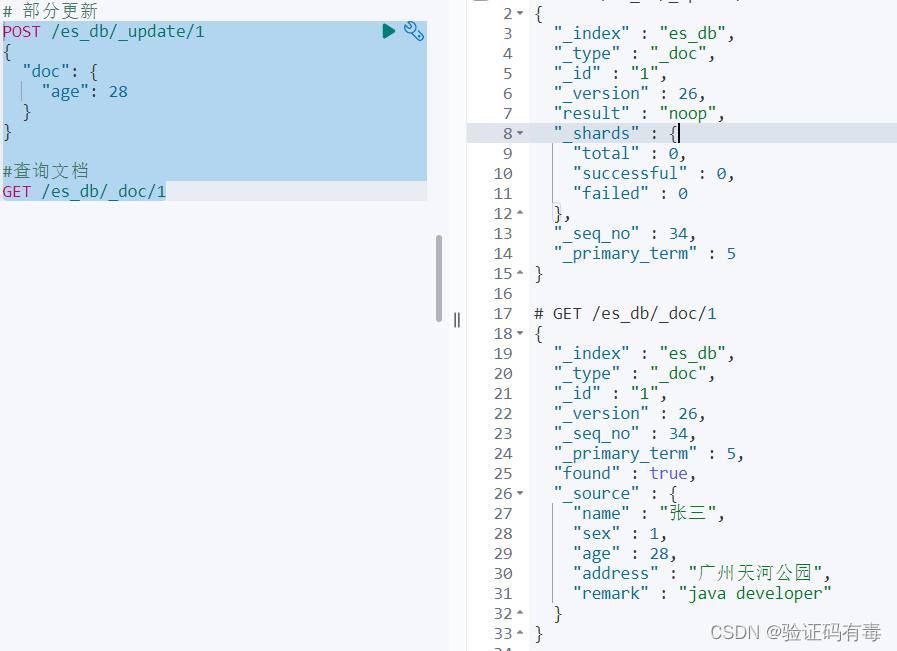The width and height of the screenshot is (897, 651).
Task: Collapse the response block at line 2
Action: pos(520,13)
